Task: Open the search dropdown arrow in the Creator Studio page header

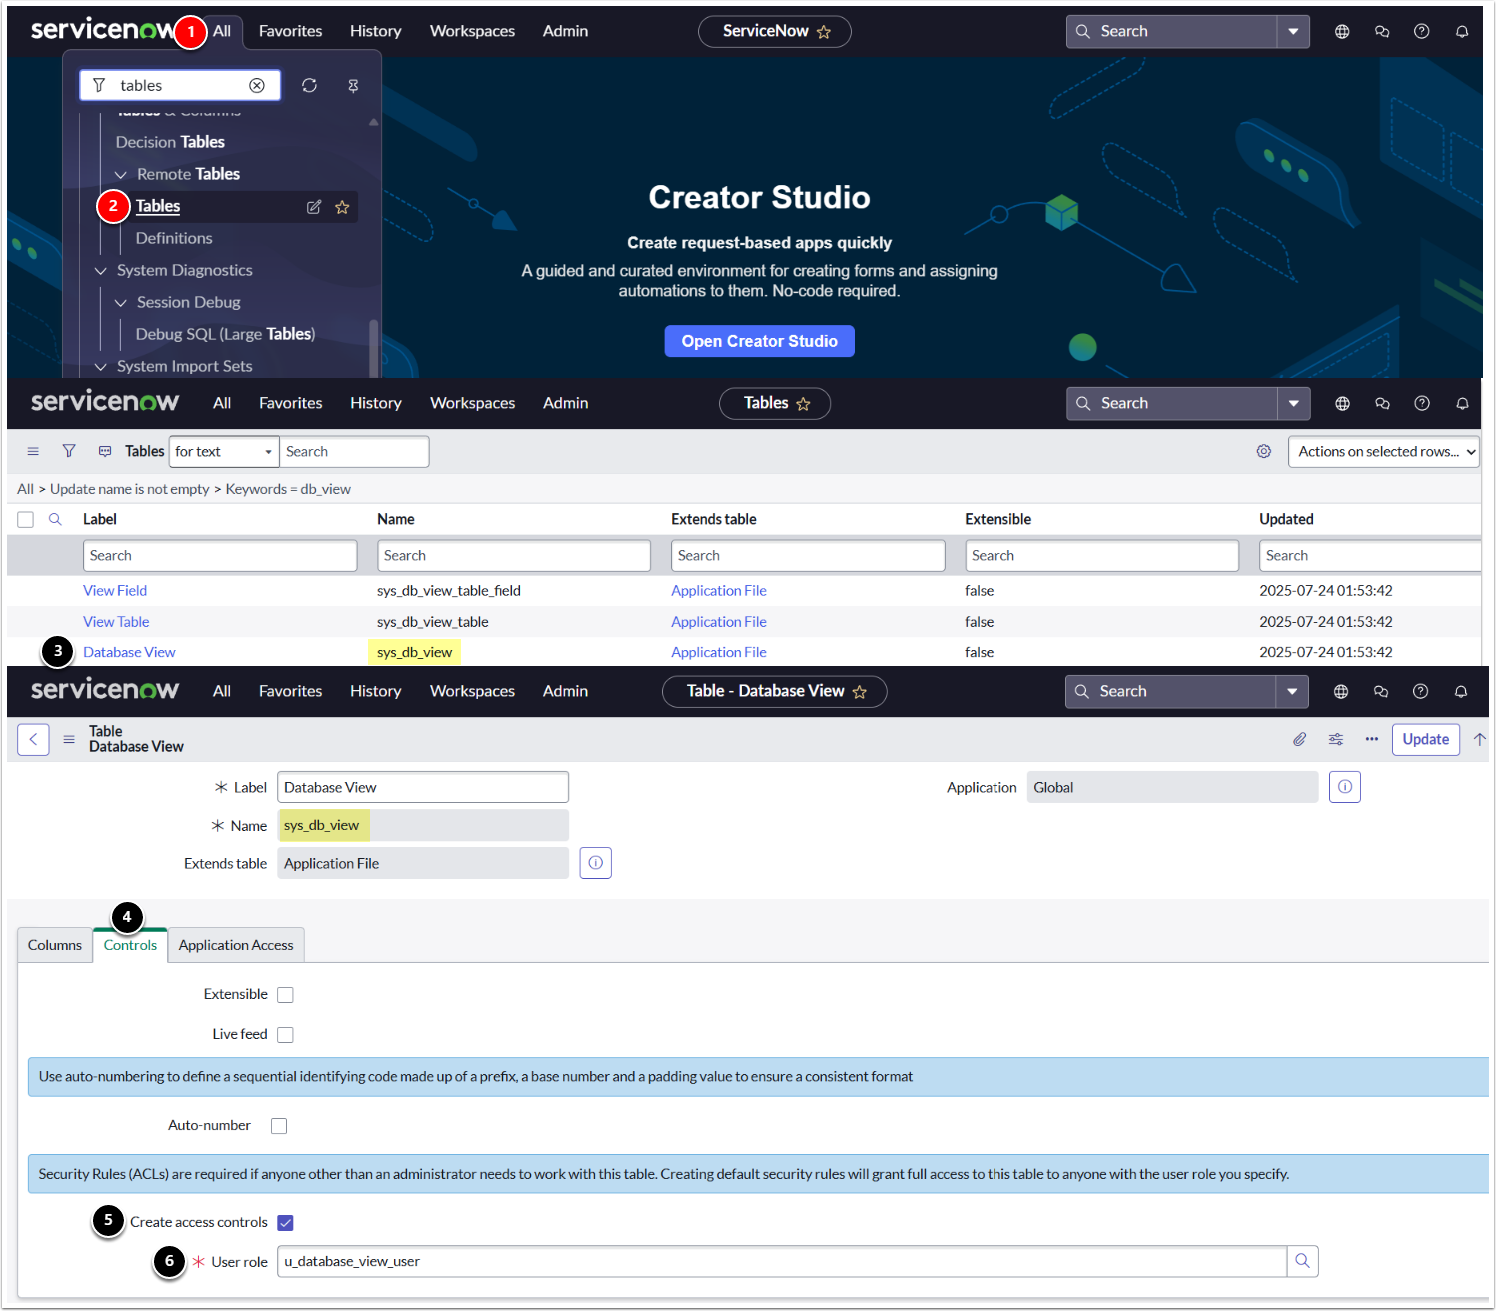Action: click(x=1293, y=32)
